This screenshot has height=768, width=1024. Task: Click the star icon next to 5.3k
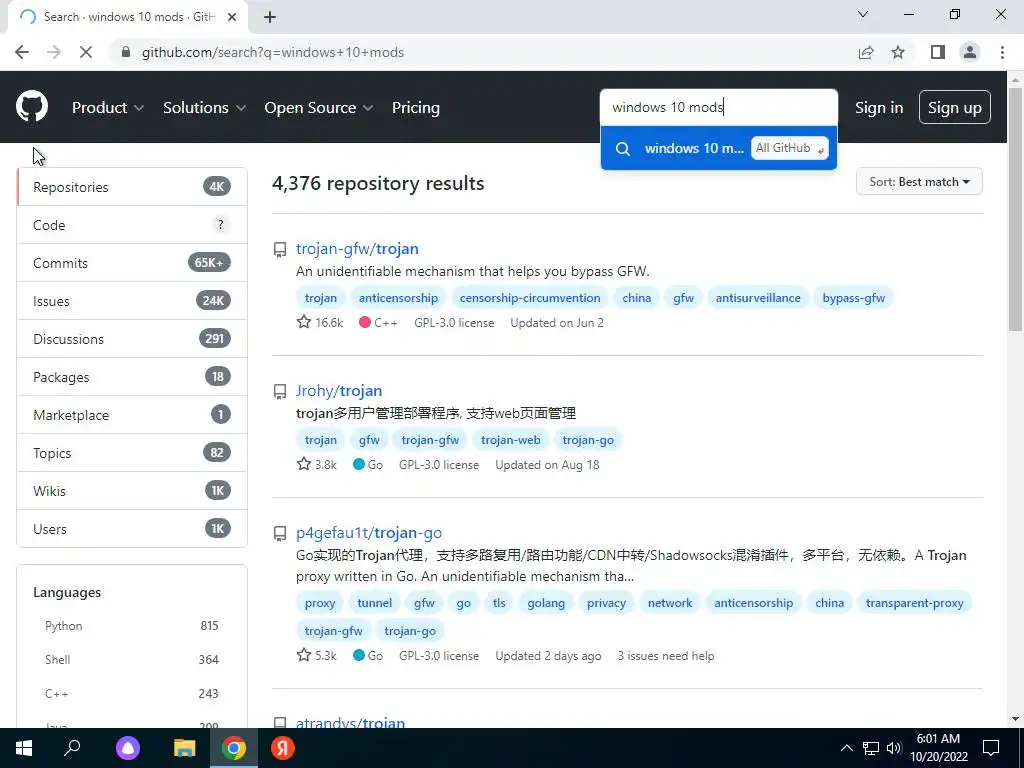(x=304, y=655)
